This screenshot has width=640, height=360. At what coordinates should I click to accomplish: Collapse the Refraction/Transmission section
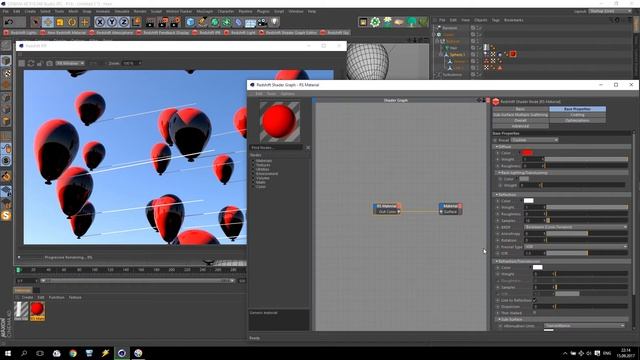(497, 261)
